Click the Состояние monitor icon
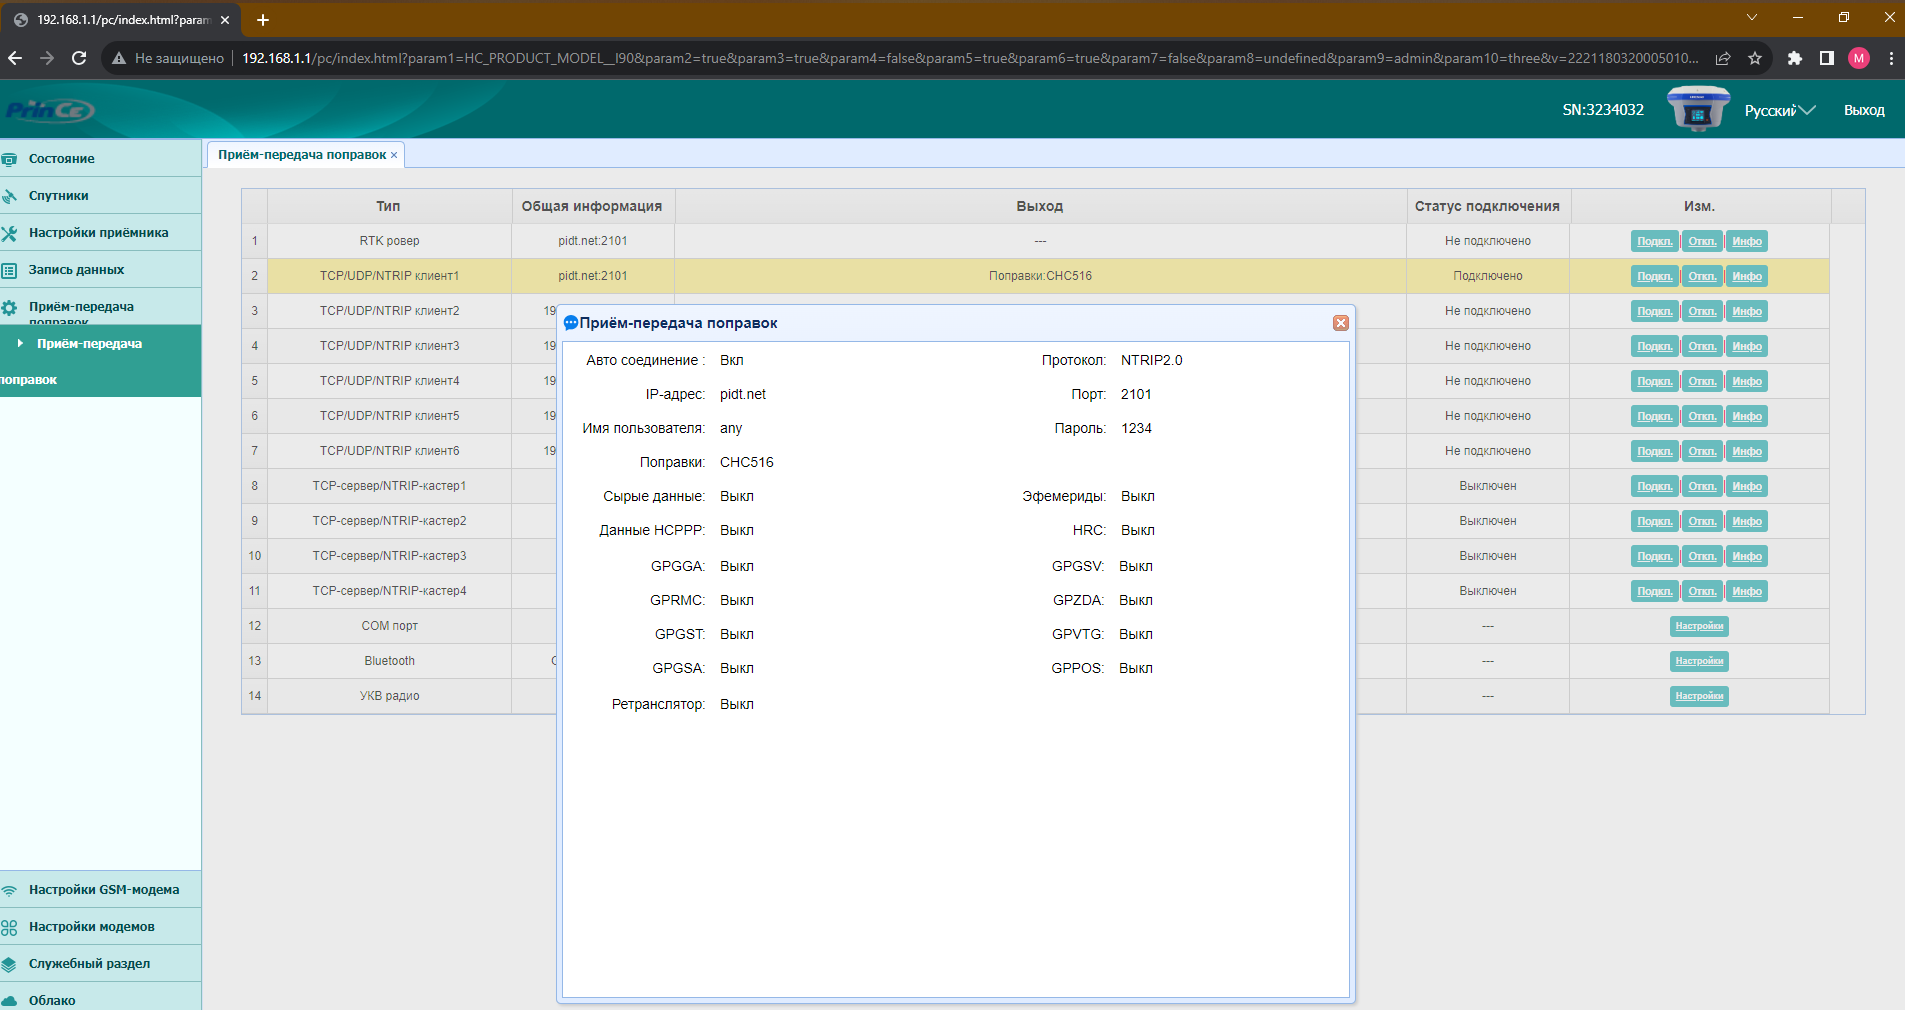 9,159
